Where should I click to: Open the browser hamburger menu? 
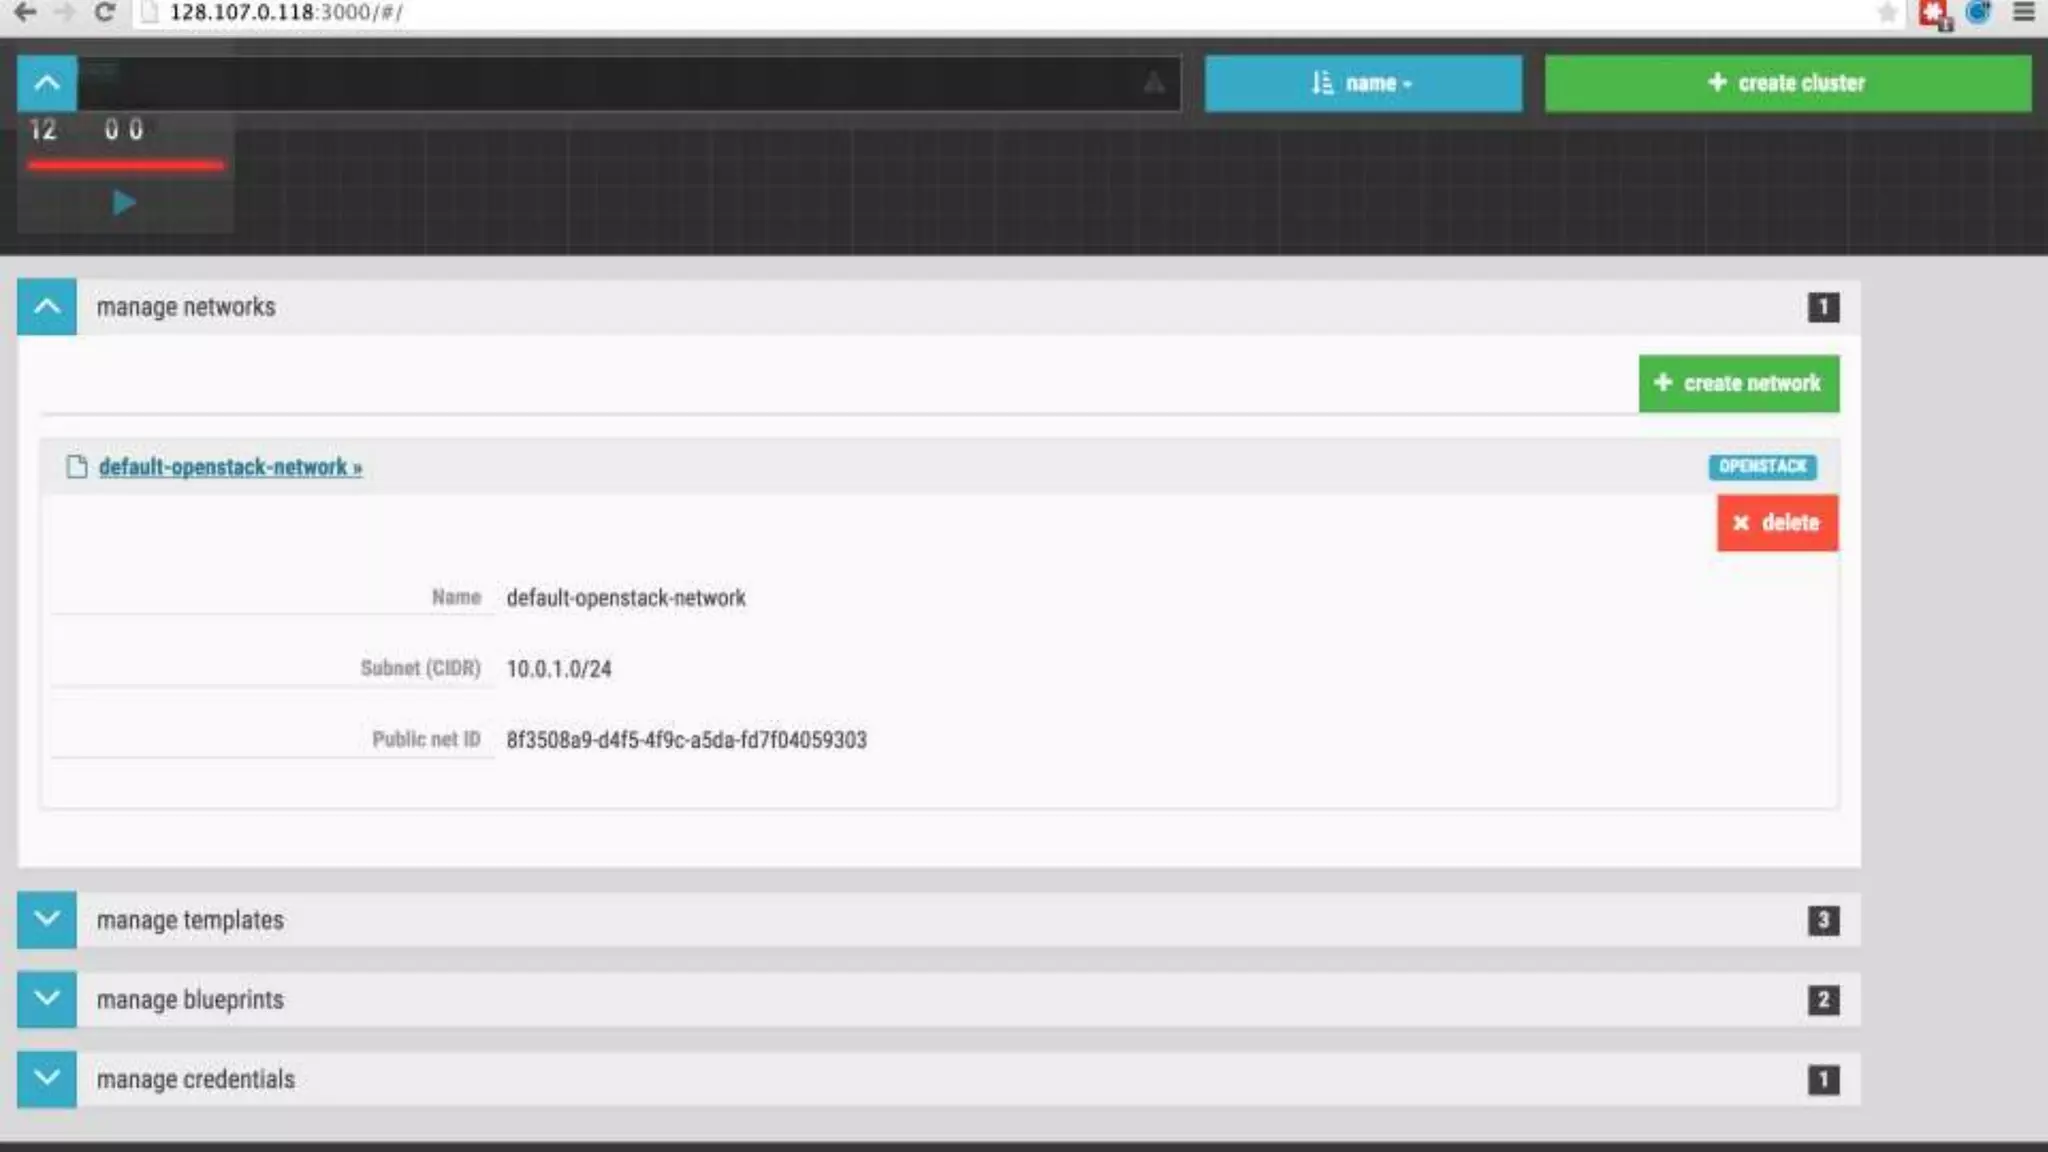(2023, 13)
